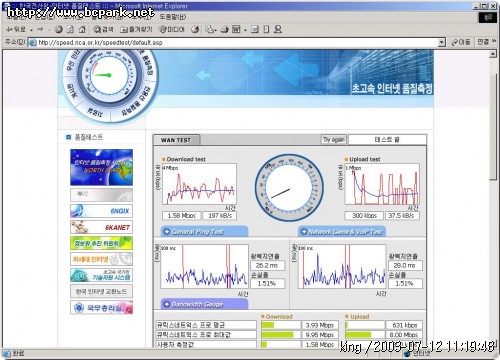
Task: Open the 한국 인터넷 교환노드 banner
Action: (101, 291)
